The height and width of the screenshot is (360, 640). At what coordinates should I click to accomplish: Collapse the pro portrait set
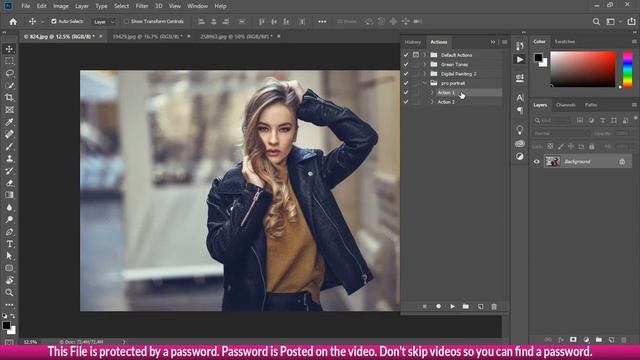(x=424, y=83)
